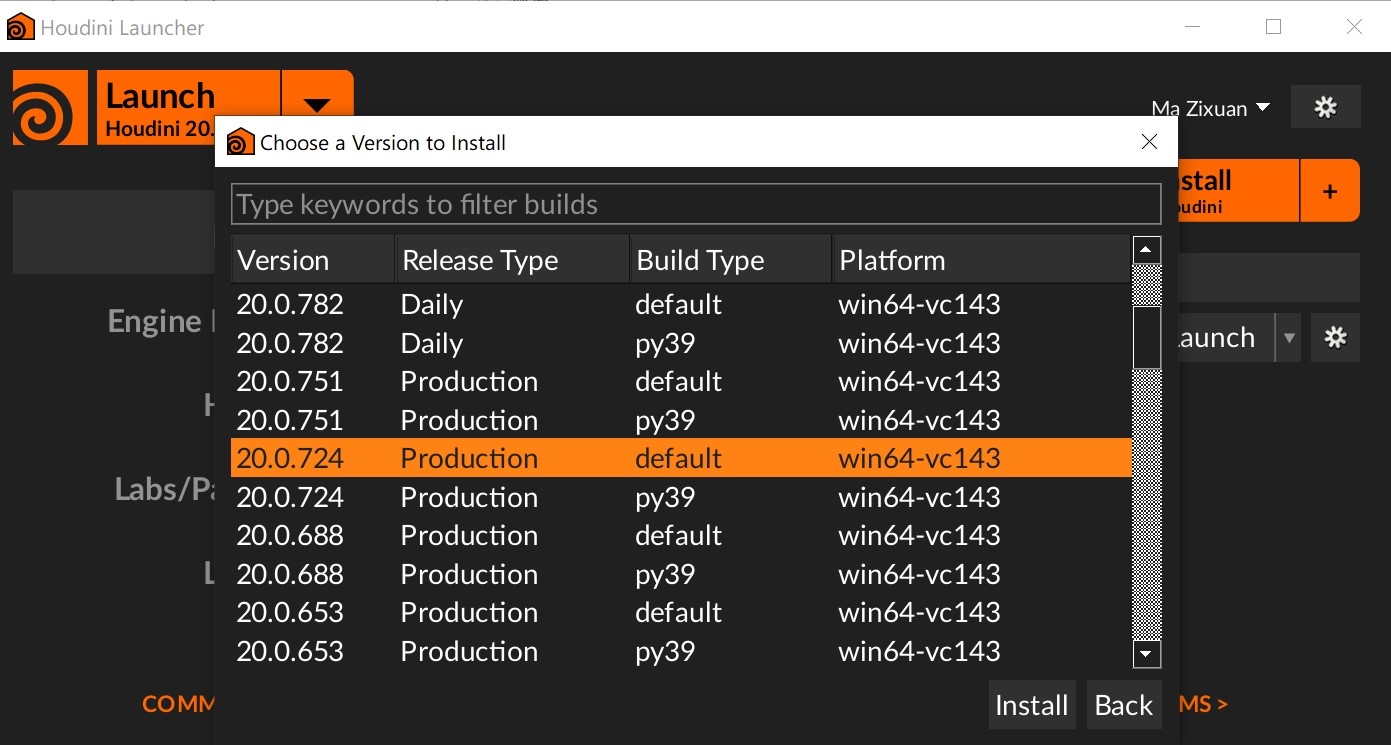Click the filter builds keyword field
Screen dimensions: 1391x745
click(x=695, y=204)
